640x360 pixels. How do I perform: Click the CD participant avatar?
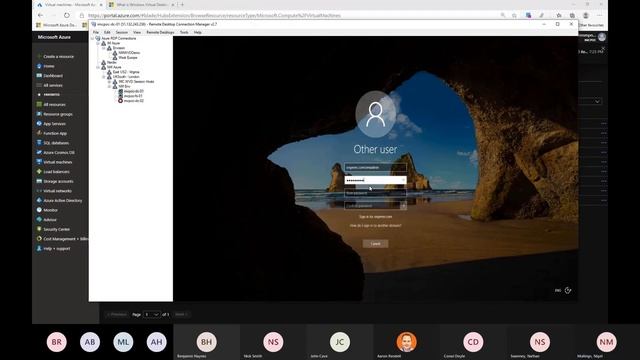tap(473, 342)
